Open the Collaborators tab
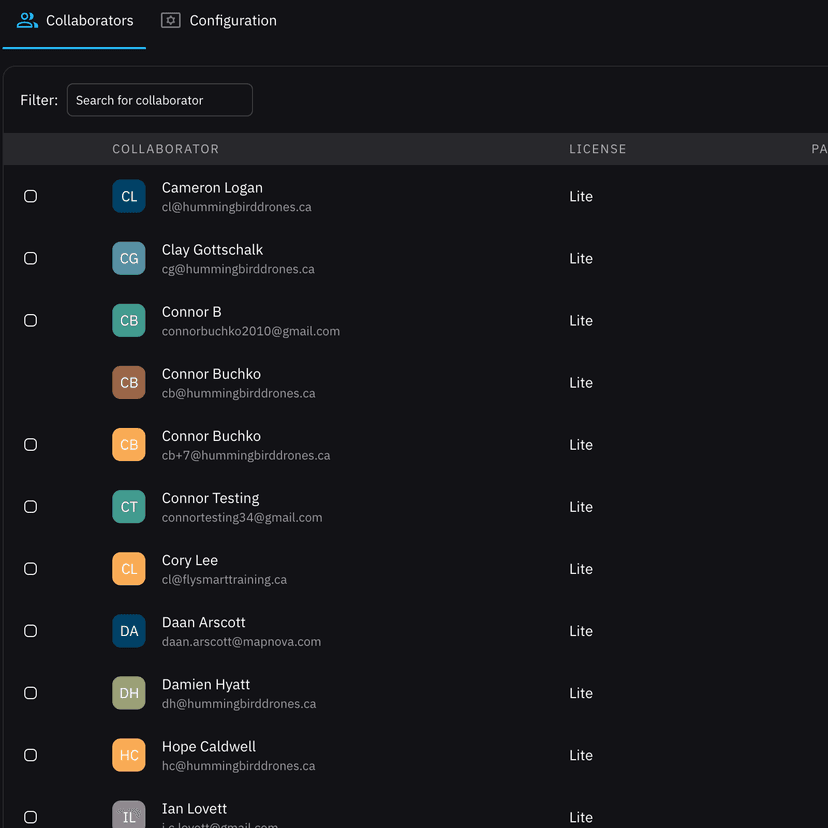Viewport: 828px width, 828px height. 75,21
